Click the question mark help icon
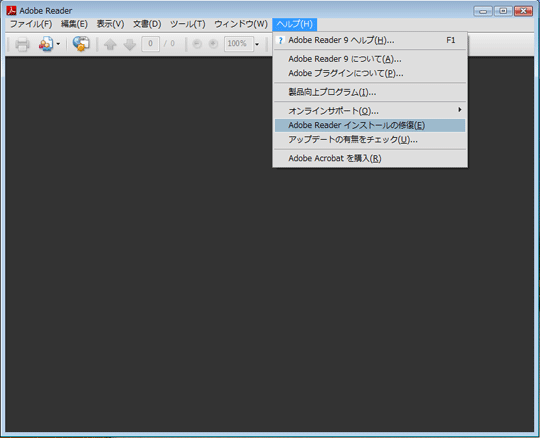Viewport: 540px width, 438px height. tap(281, 40)
